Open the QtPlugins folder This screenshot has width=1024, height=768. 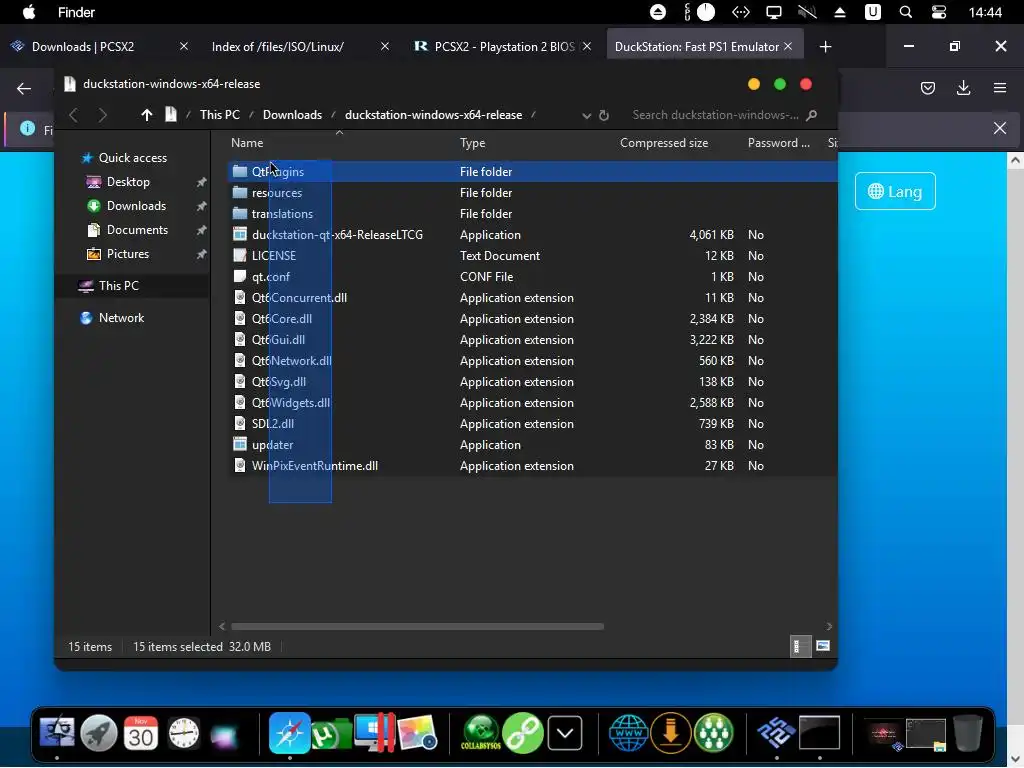pyautogui.click(x=278, y=172)
